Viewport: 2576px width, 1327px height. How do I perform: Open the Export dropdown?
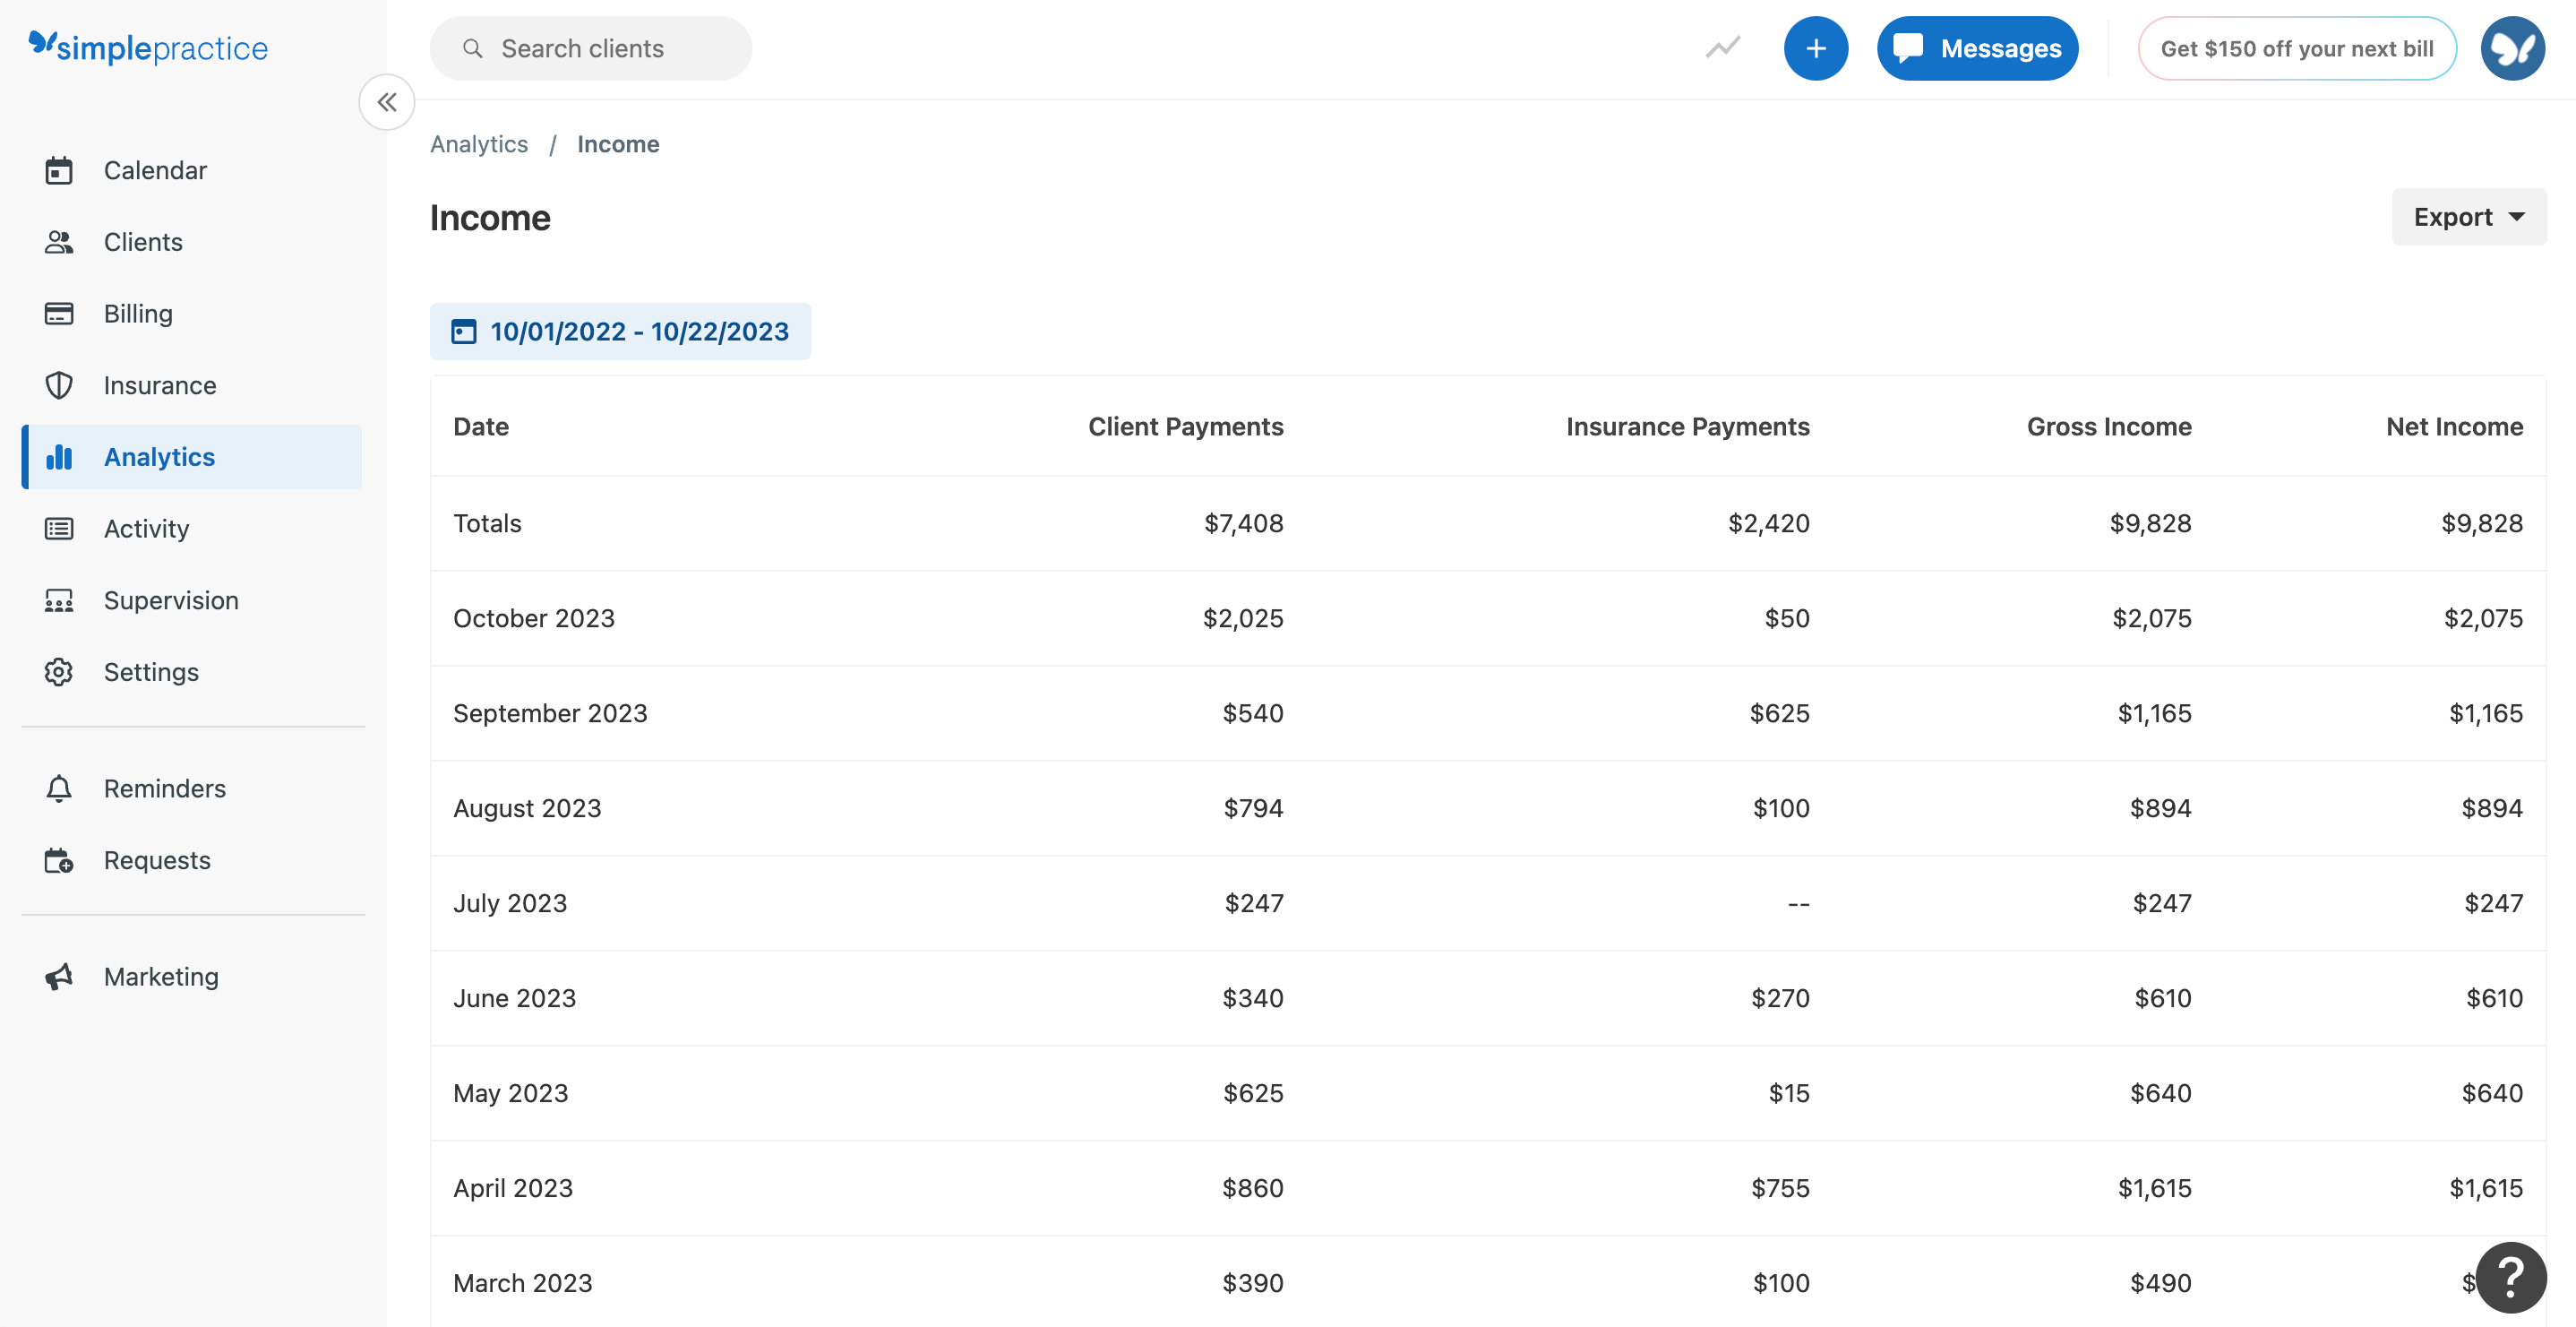tap(2467, 216)
